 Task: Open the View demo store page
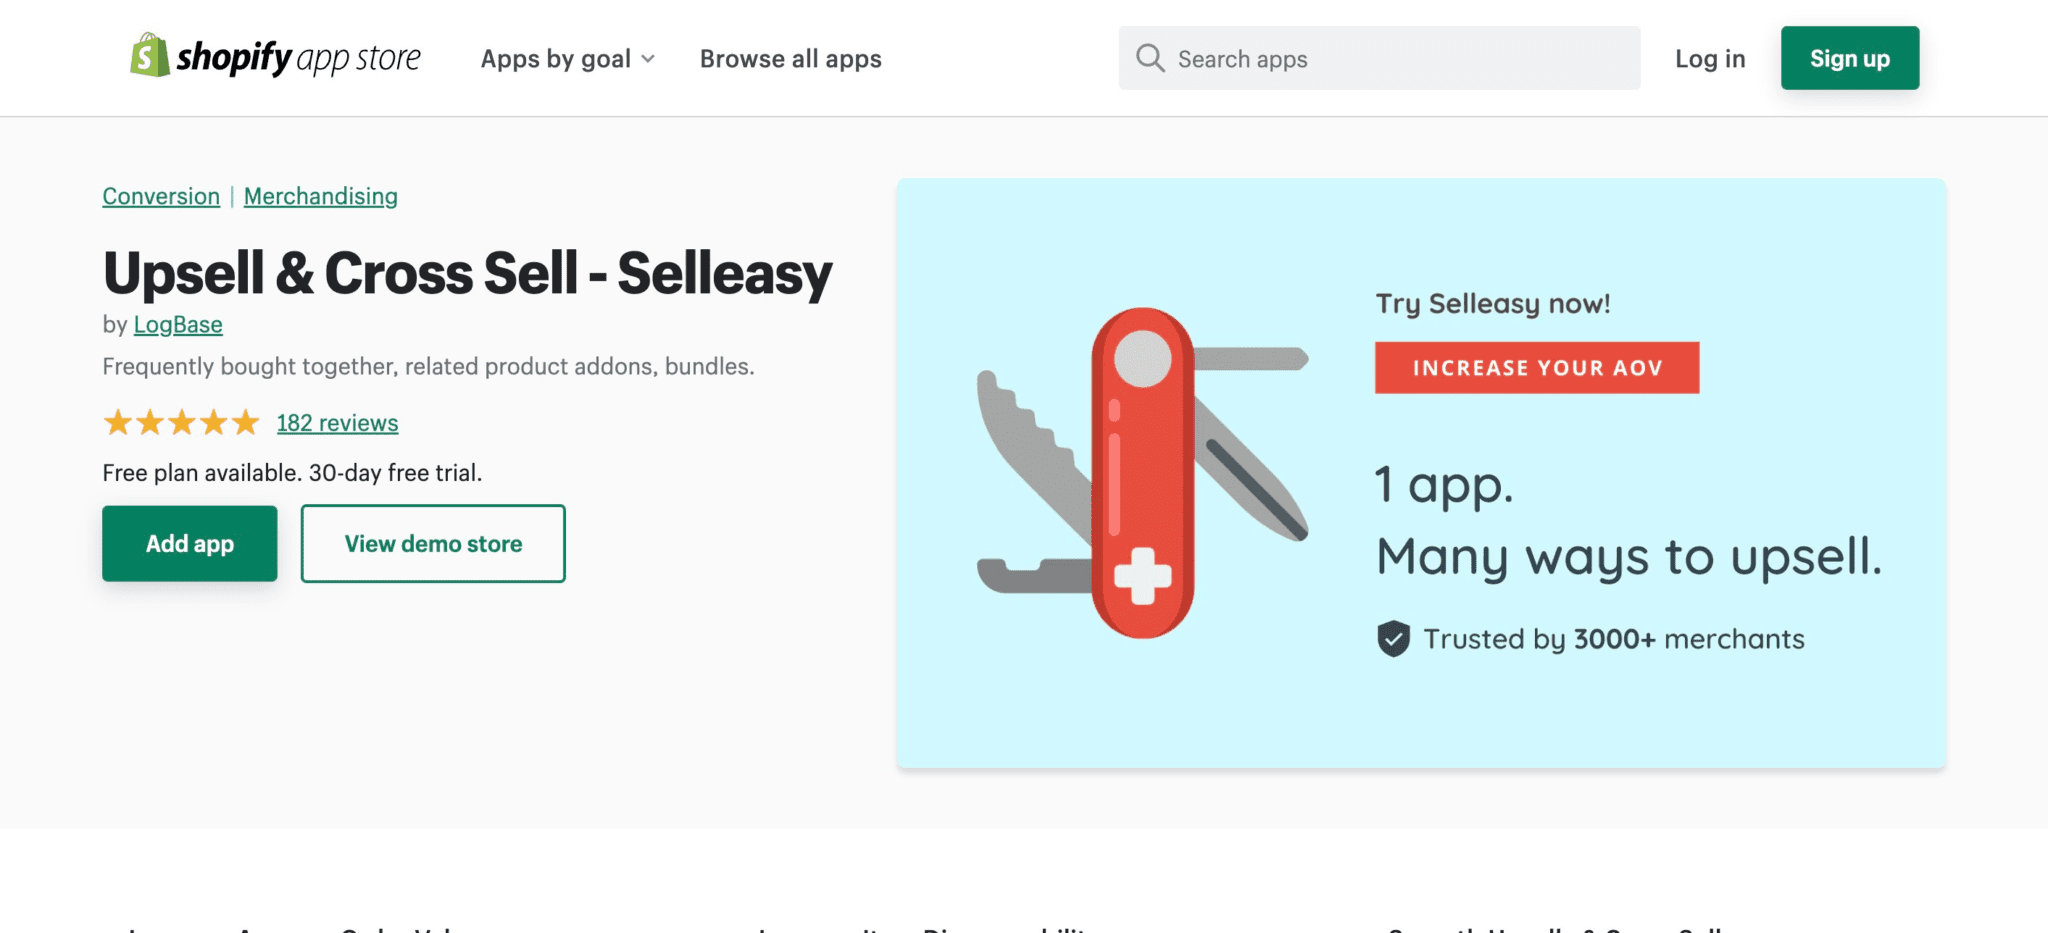pos(432,543)
